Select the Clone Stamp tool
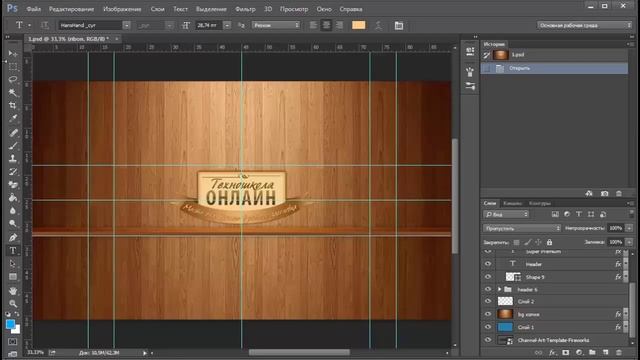640x360 pixels. coord(13,158)
